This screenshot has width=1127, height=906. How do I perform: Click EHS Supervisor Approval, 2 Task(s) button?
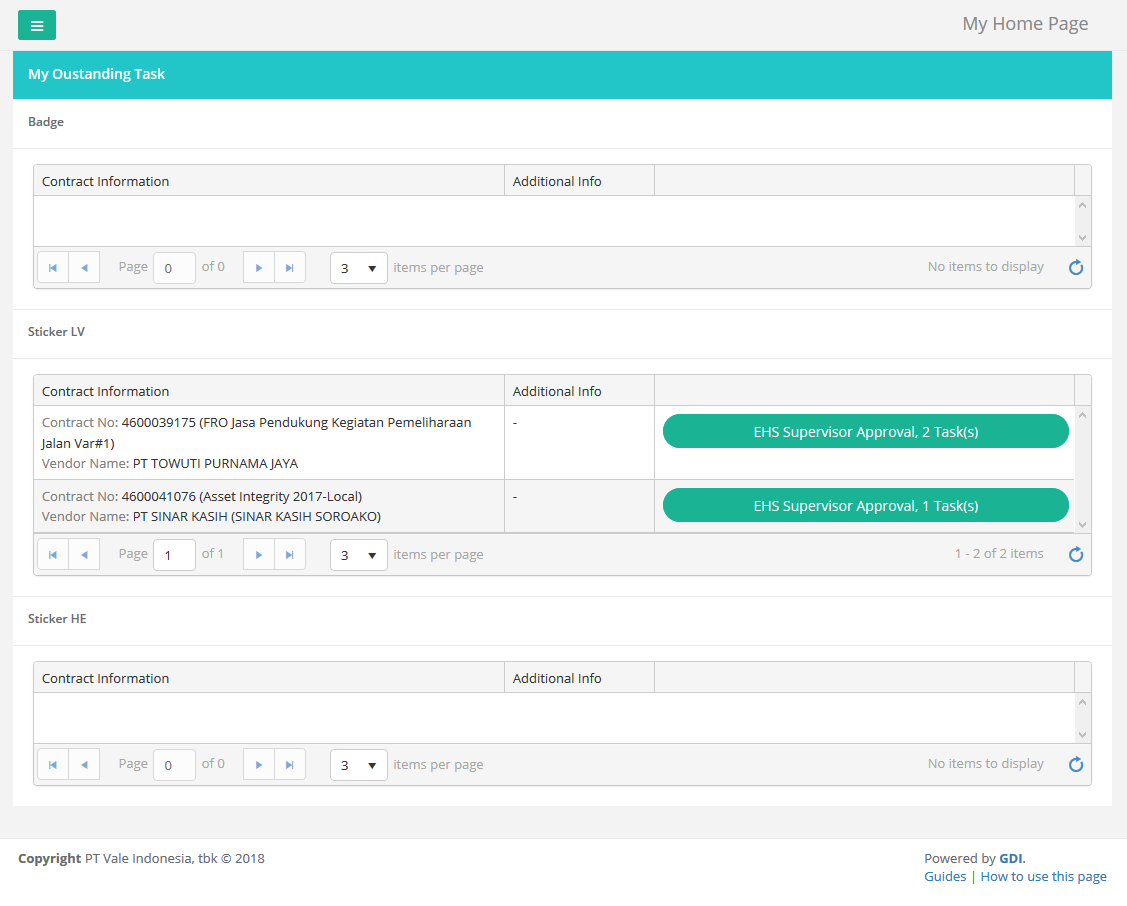[865, 431]
